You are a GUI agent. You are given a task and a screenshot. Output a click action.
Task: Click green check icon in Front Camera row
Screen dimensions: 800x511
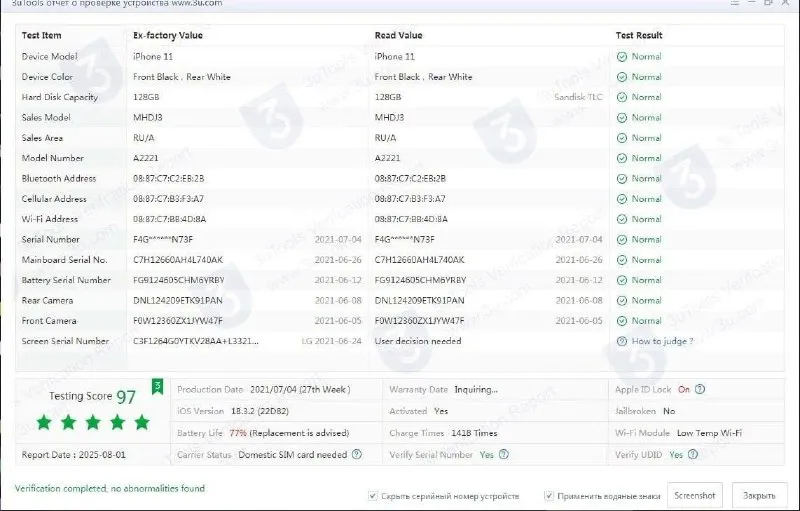621,321
